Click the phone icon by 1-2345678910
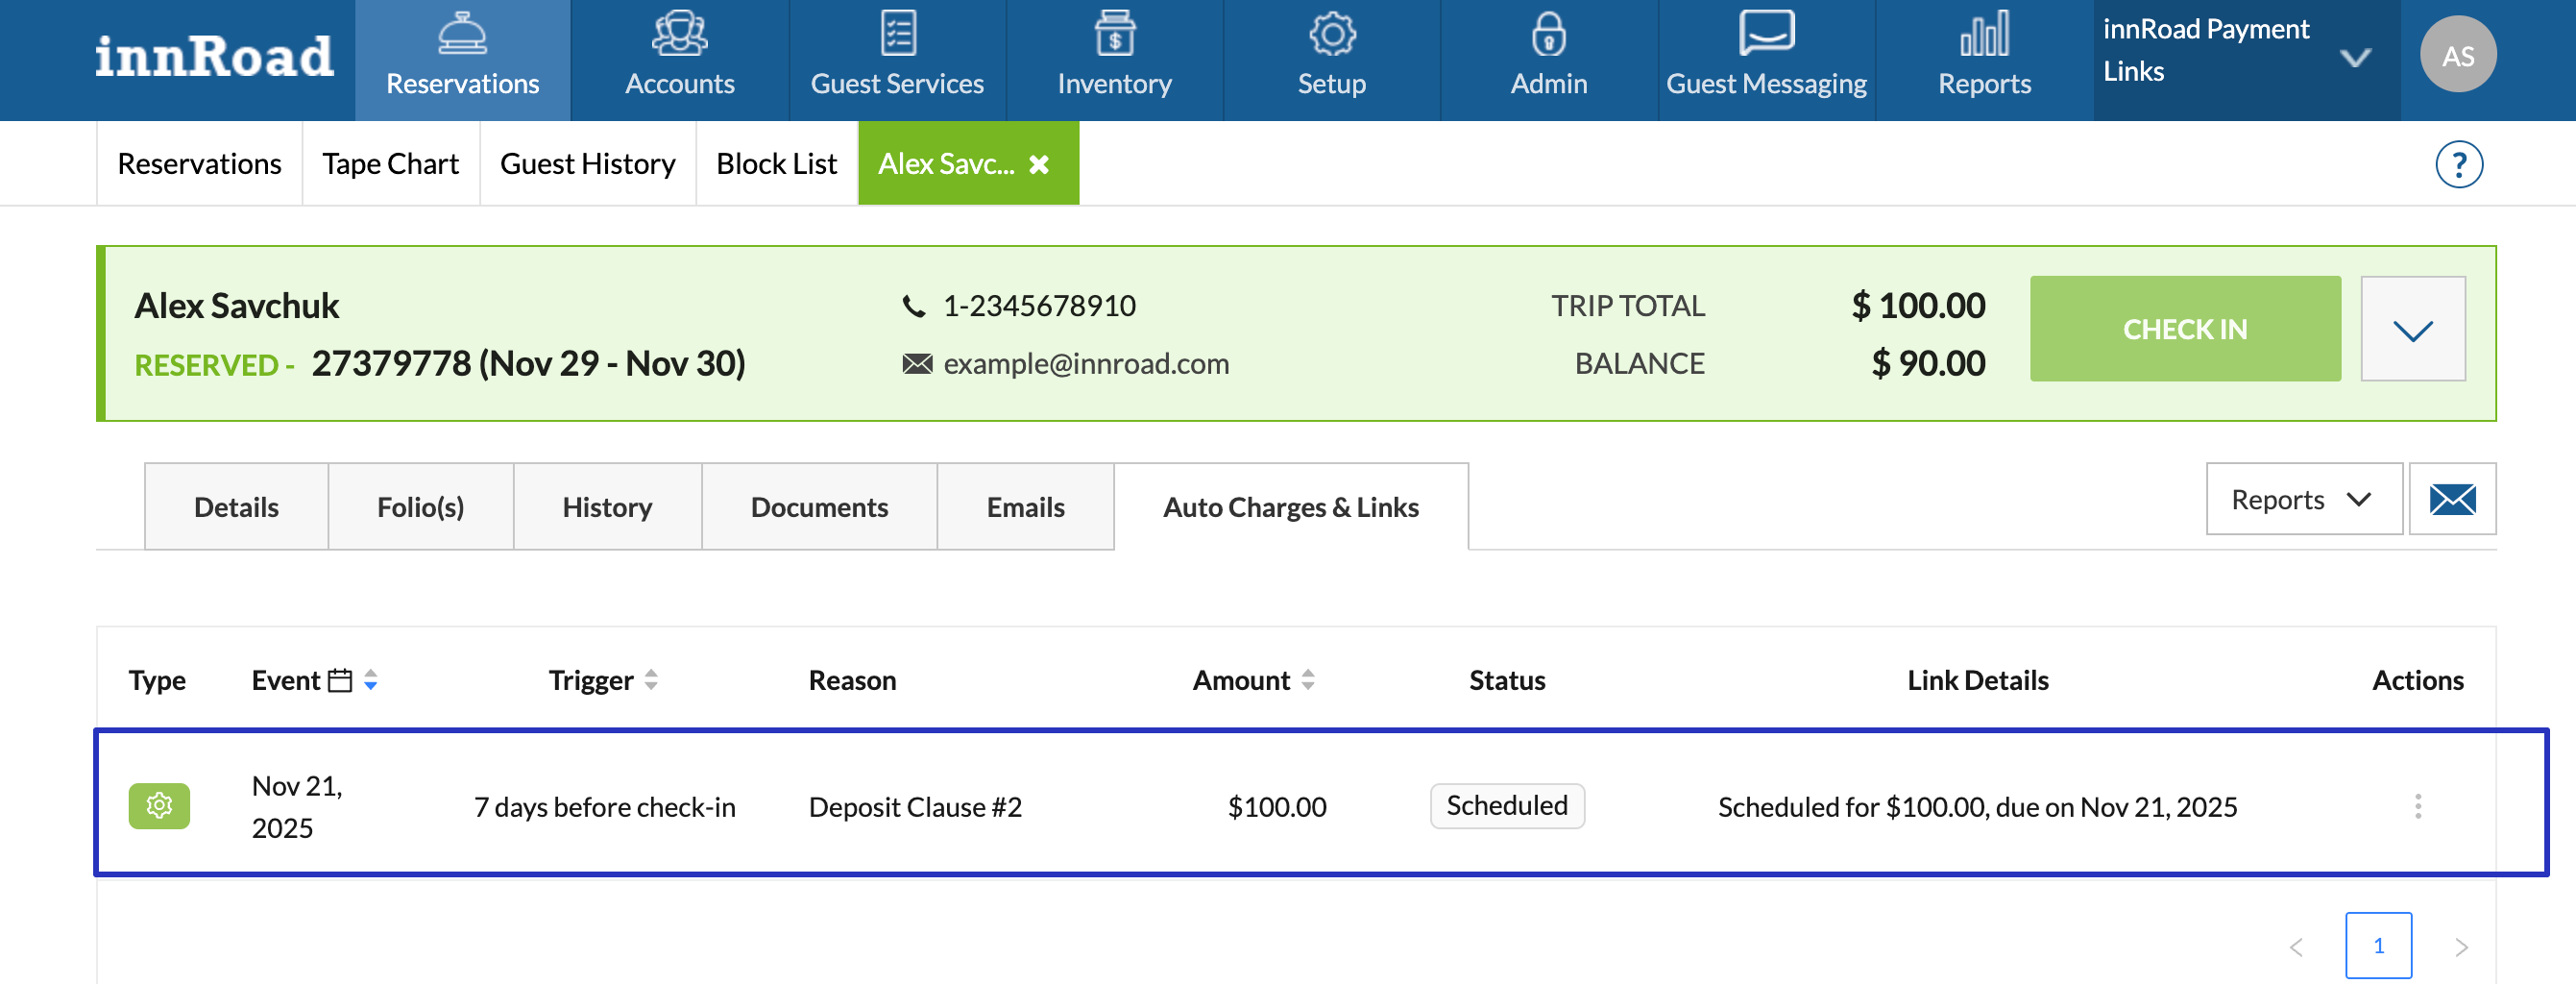 914,306
